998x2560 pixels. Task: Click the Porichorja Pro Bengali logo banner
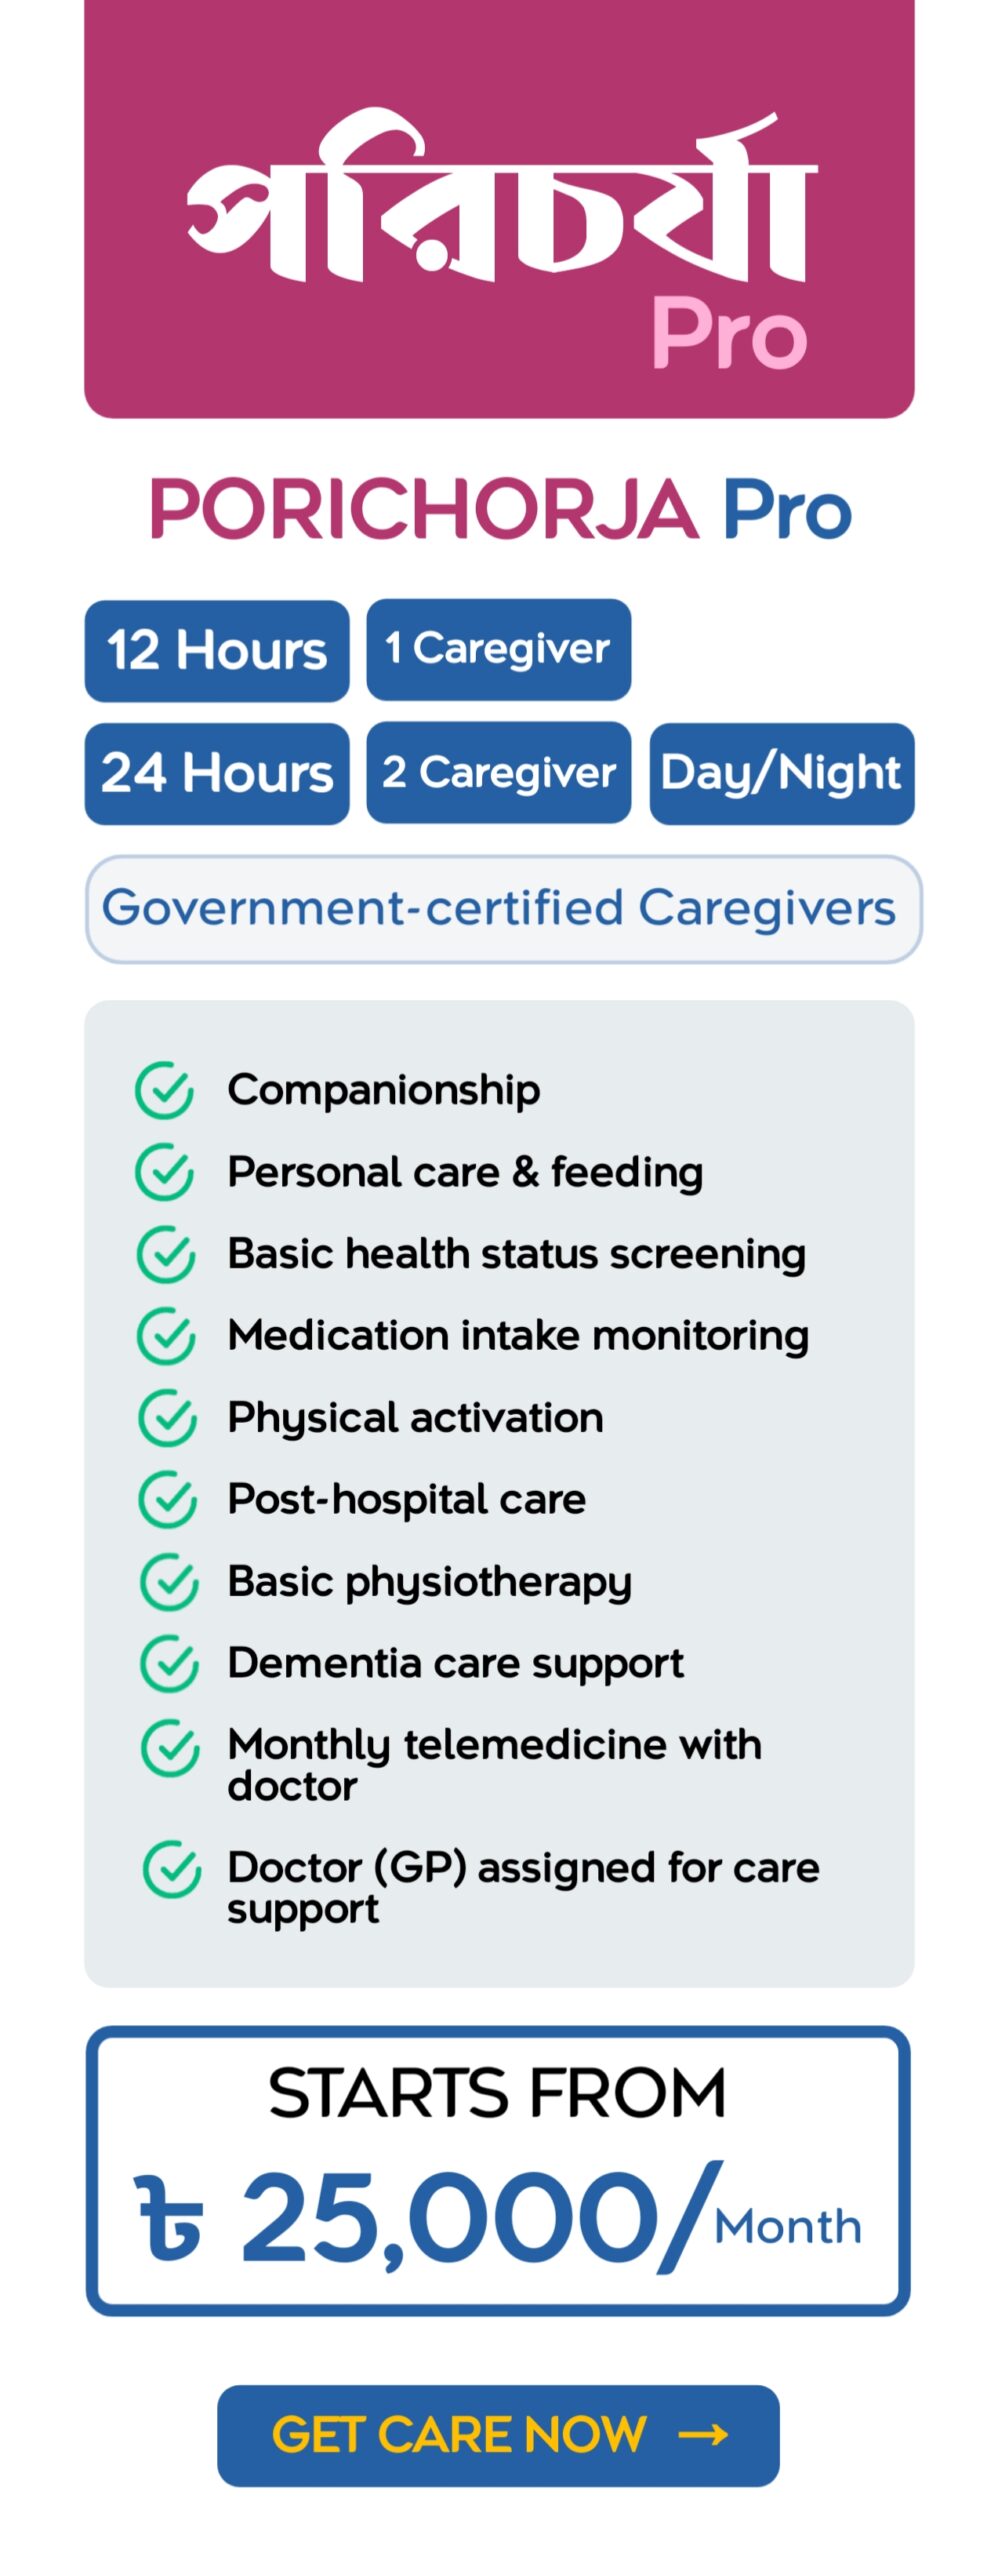pyautogui.click(x=499, y=210)
